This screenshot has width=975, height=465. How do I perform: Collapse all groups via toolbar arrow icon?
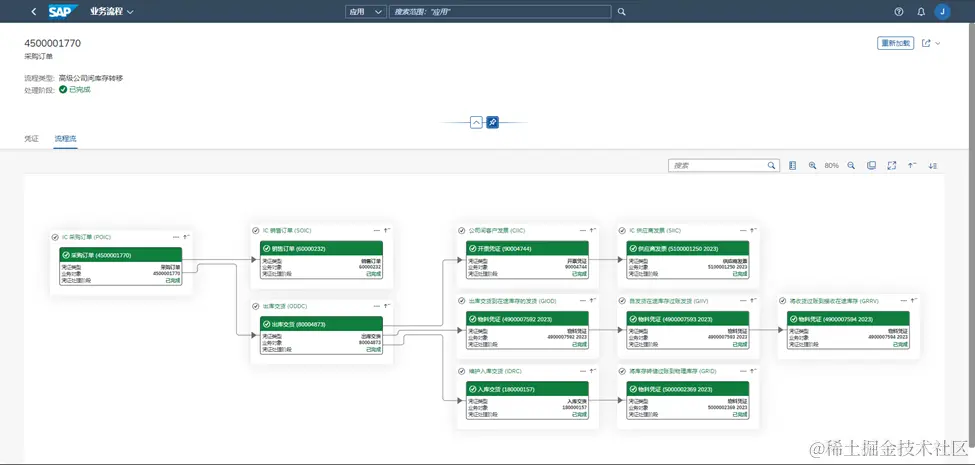point(912,165)
